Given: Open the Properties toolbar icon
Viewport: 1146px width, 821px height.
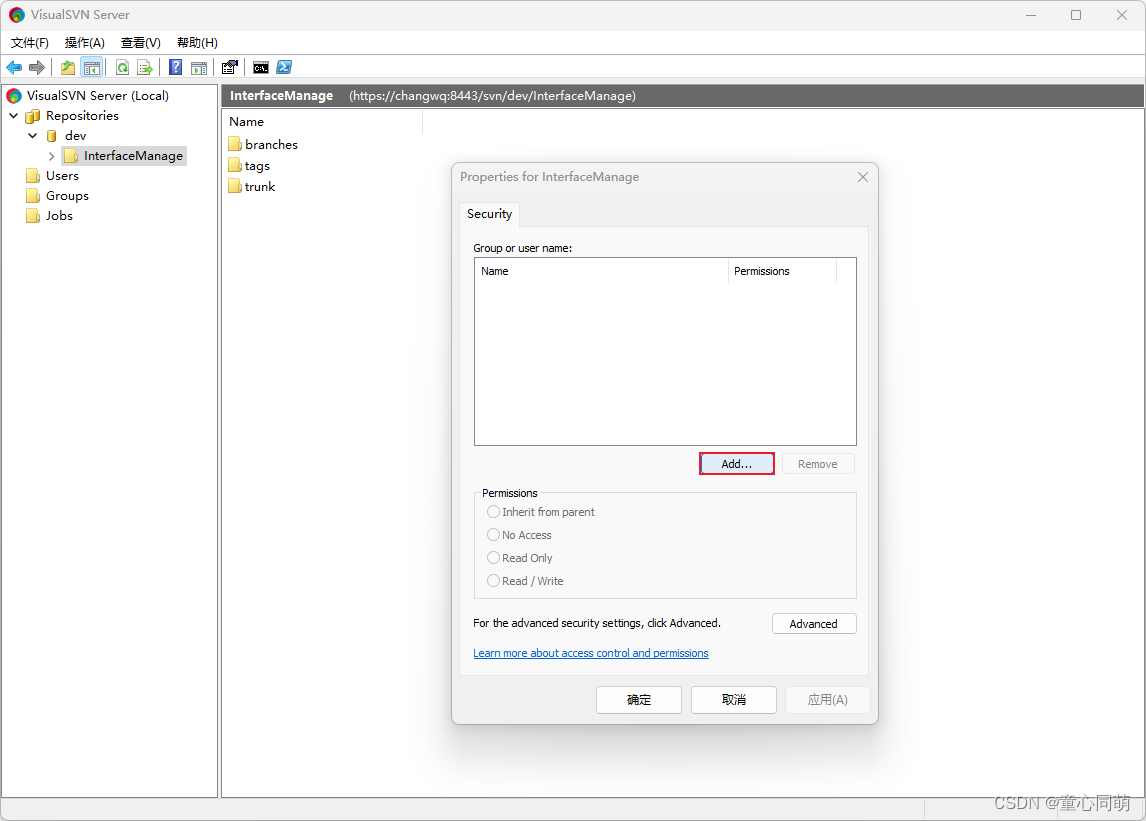Looking at the screenshot, I should click(x=229, y=68).
